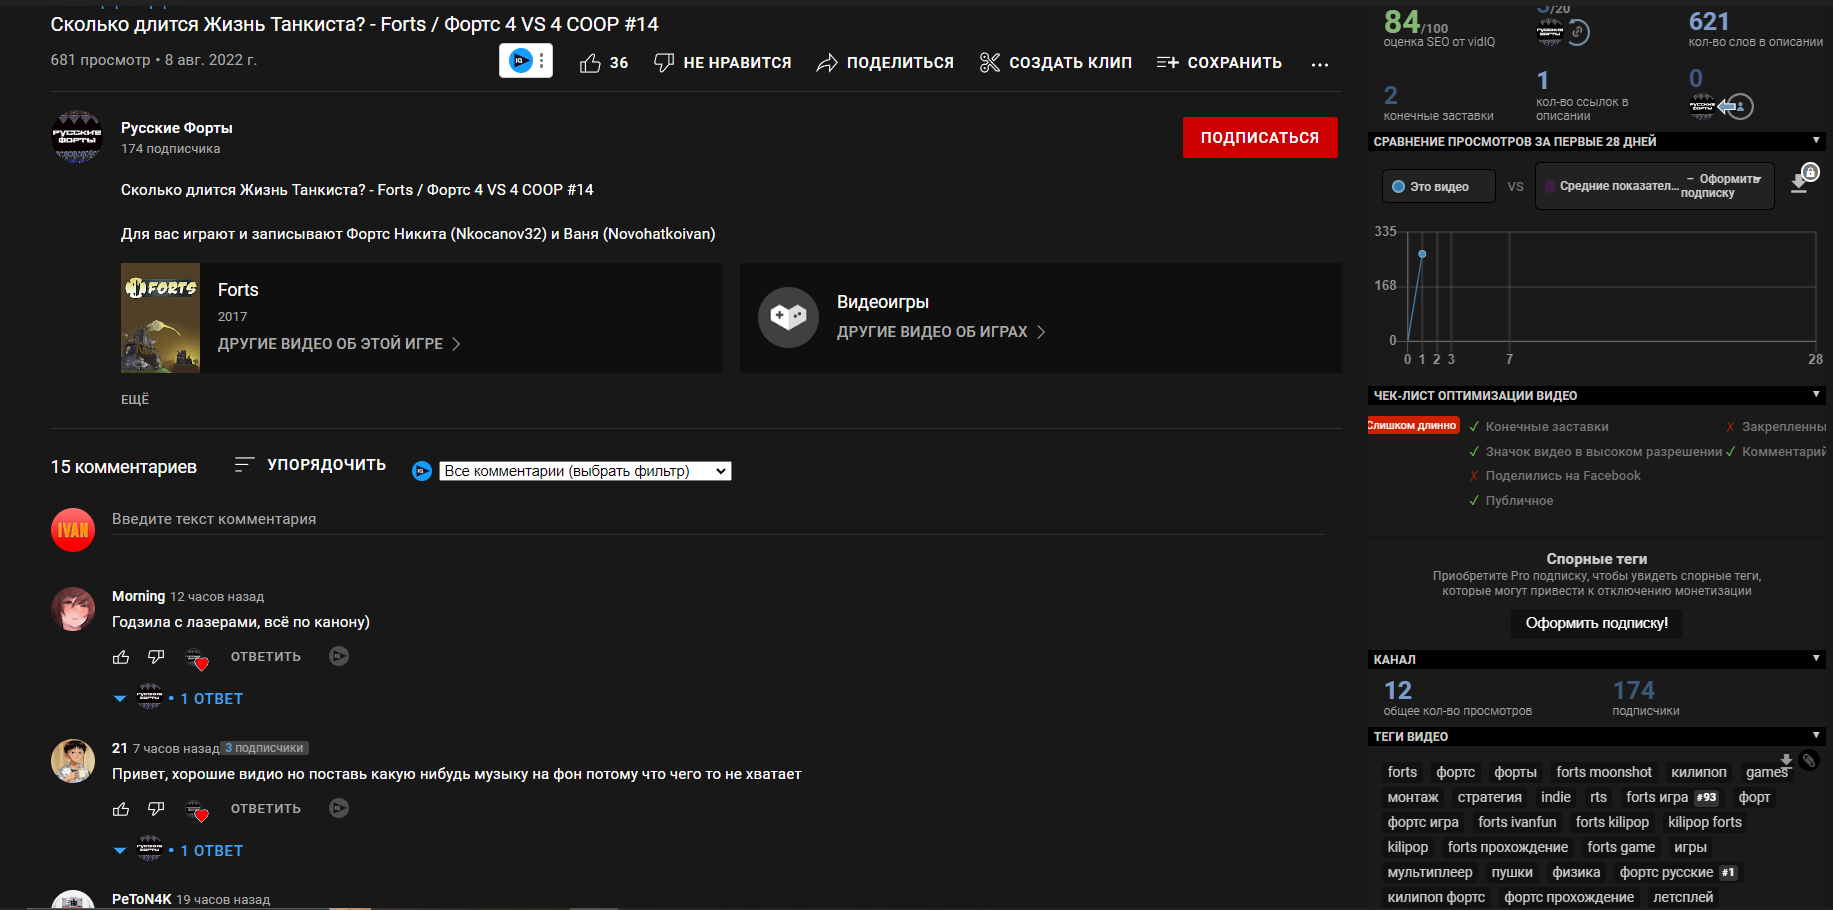Click Поделились на Facebook checklist item

tap(1554, 476)
